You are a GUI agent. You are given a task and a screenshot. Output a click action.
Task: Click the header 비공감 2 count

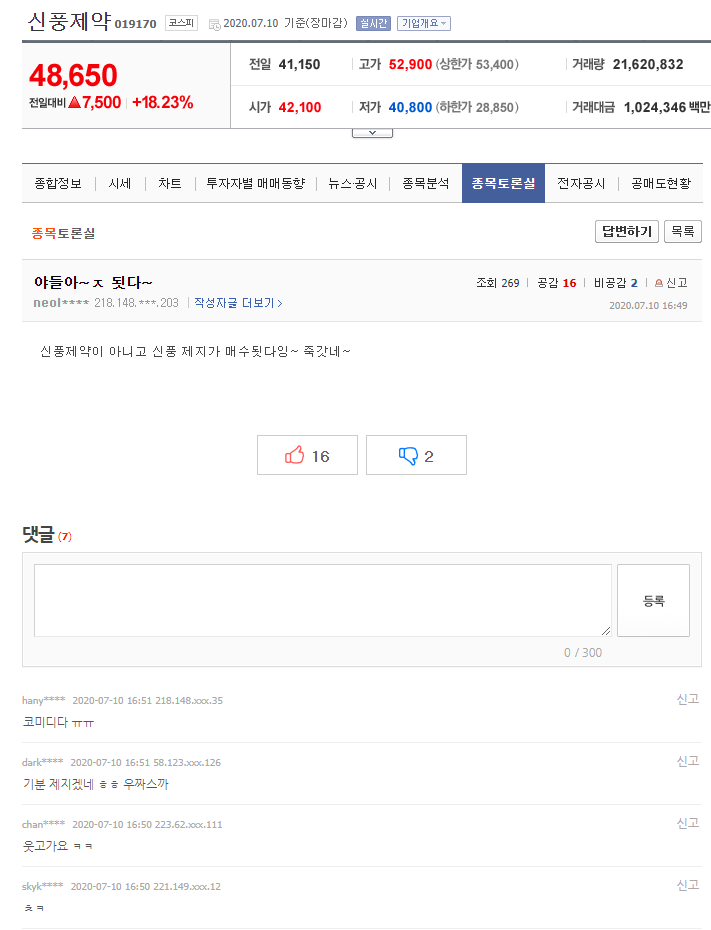pos(616,283)
